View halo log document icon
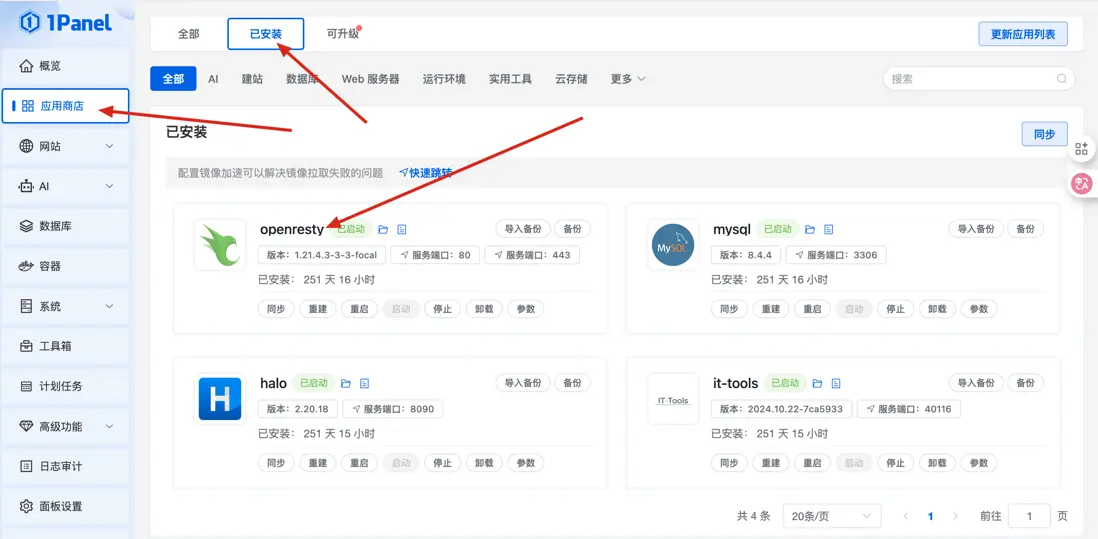 tap(365, 383)
